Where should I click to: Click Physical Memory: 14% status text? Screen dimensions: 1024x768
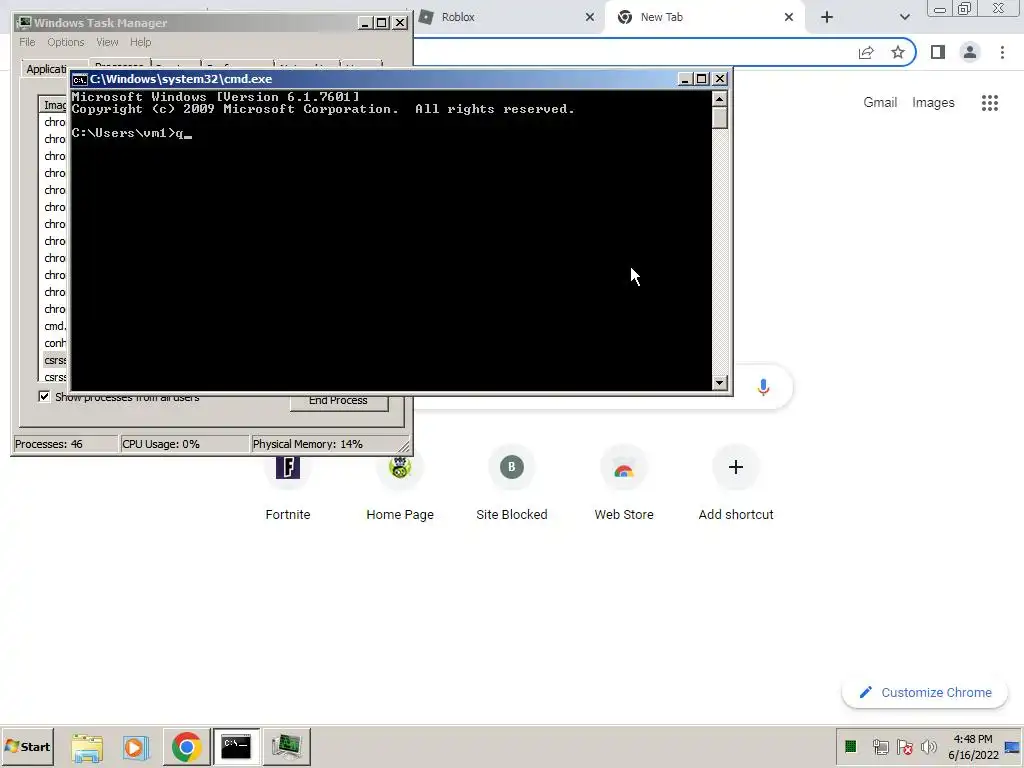coord(308,444)
